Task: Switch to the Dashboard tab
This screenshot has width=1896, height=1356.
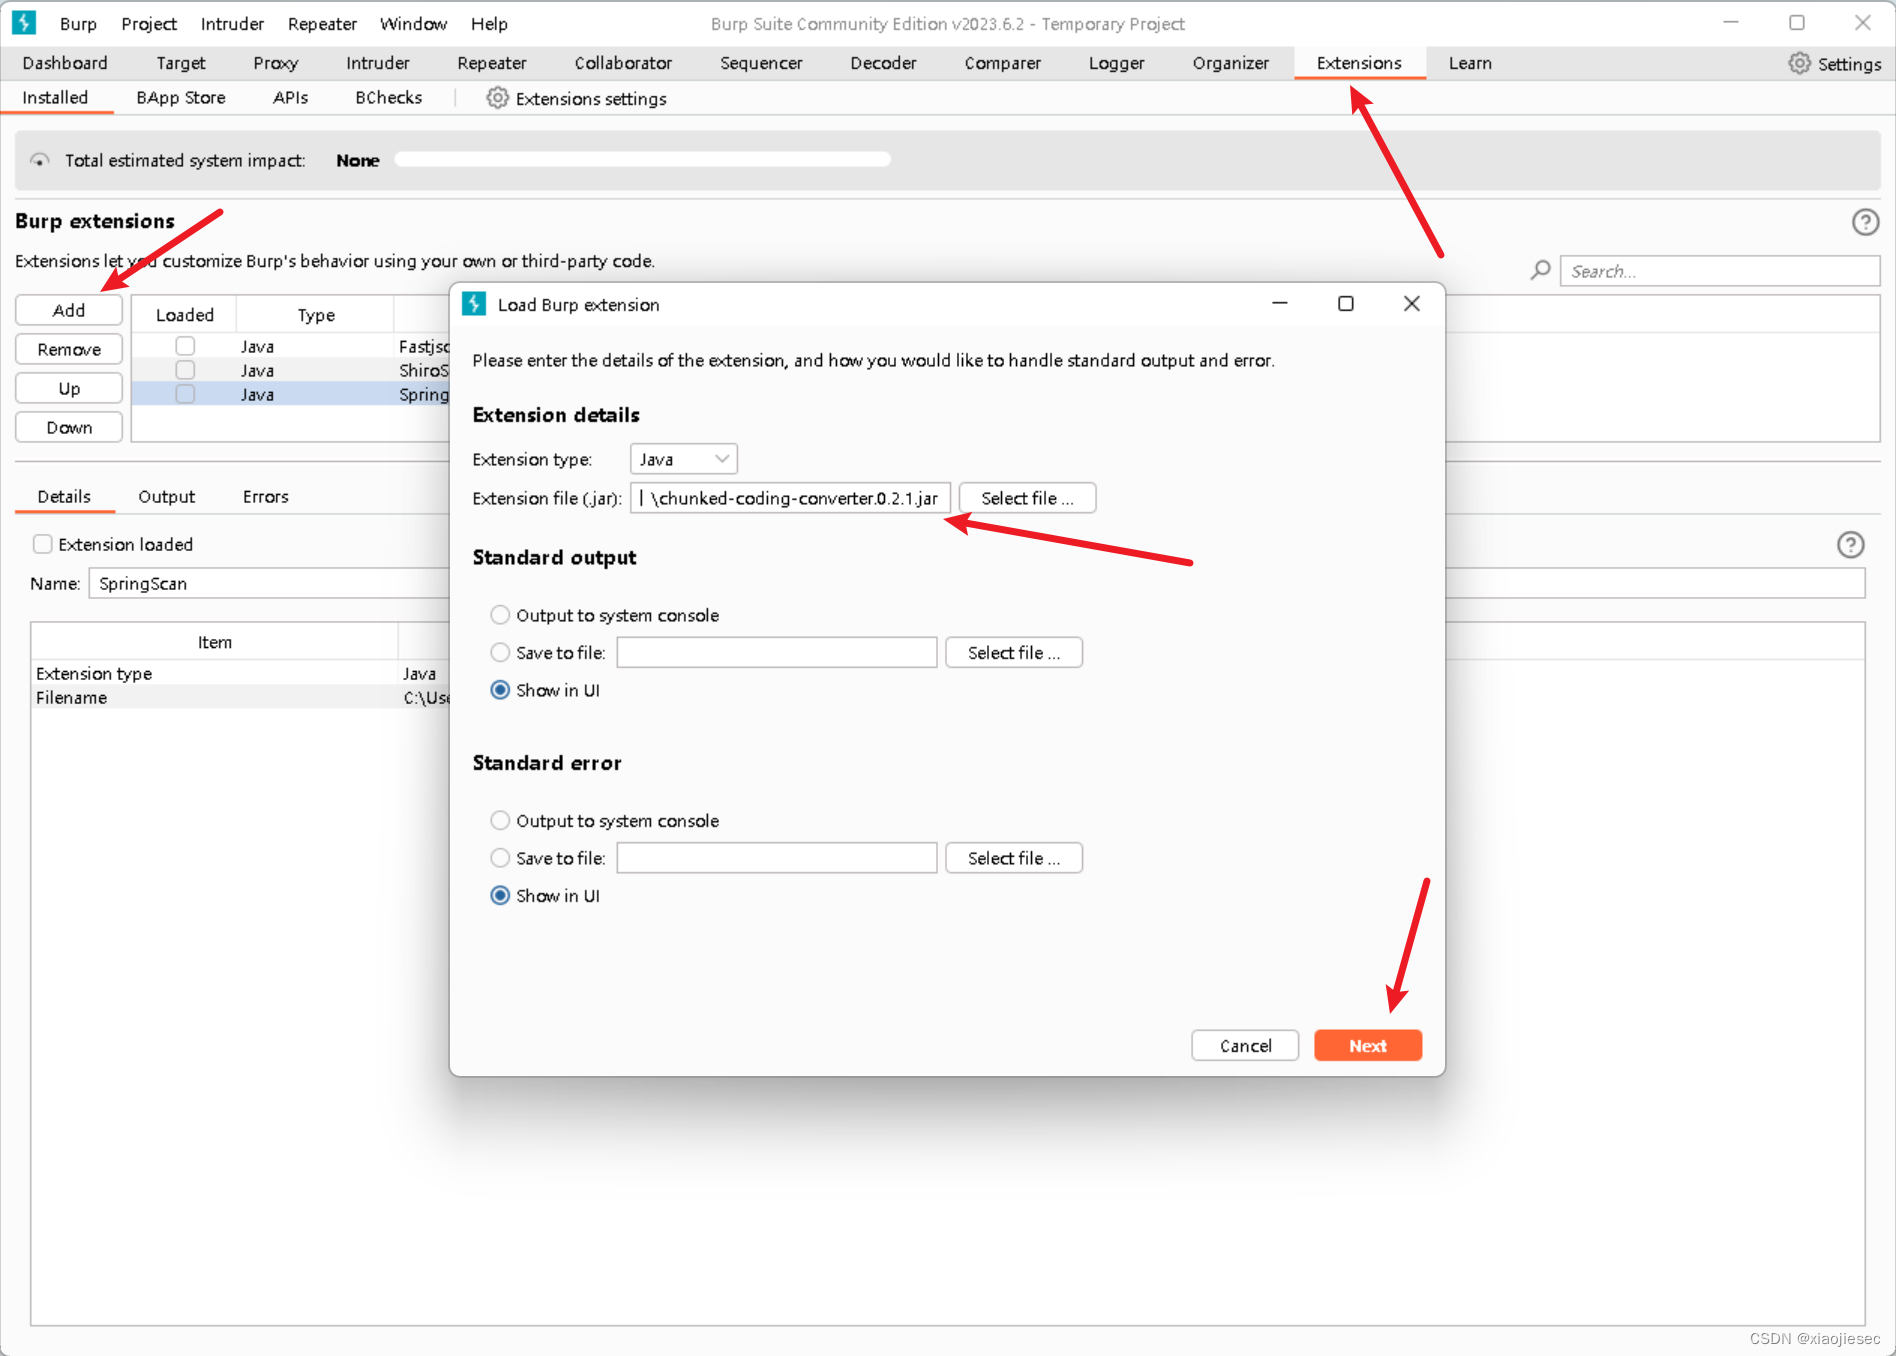Action: point(65,63)
